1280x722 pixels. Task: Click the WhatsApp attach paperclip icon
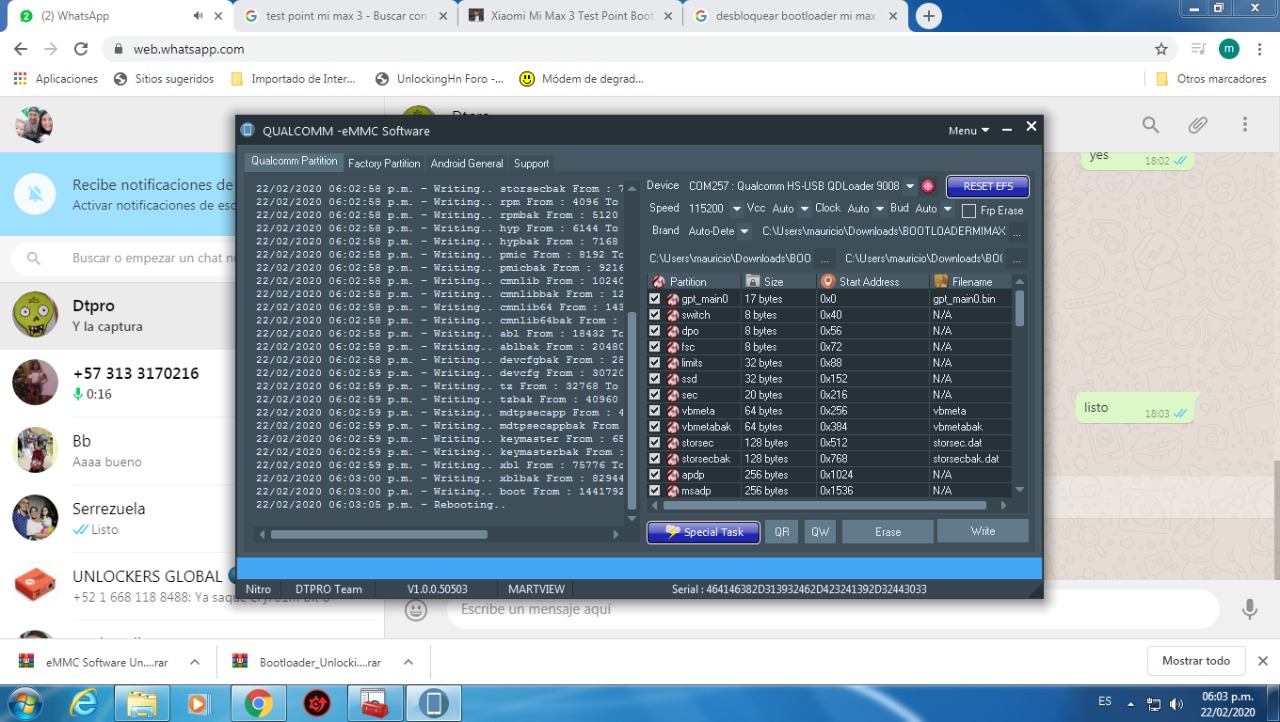[1197, 125]
